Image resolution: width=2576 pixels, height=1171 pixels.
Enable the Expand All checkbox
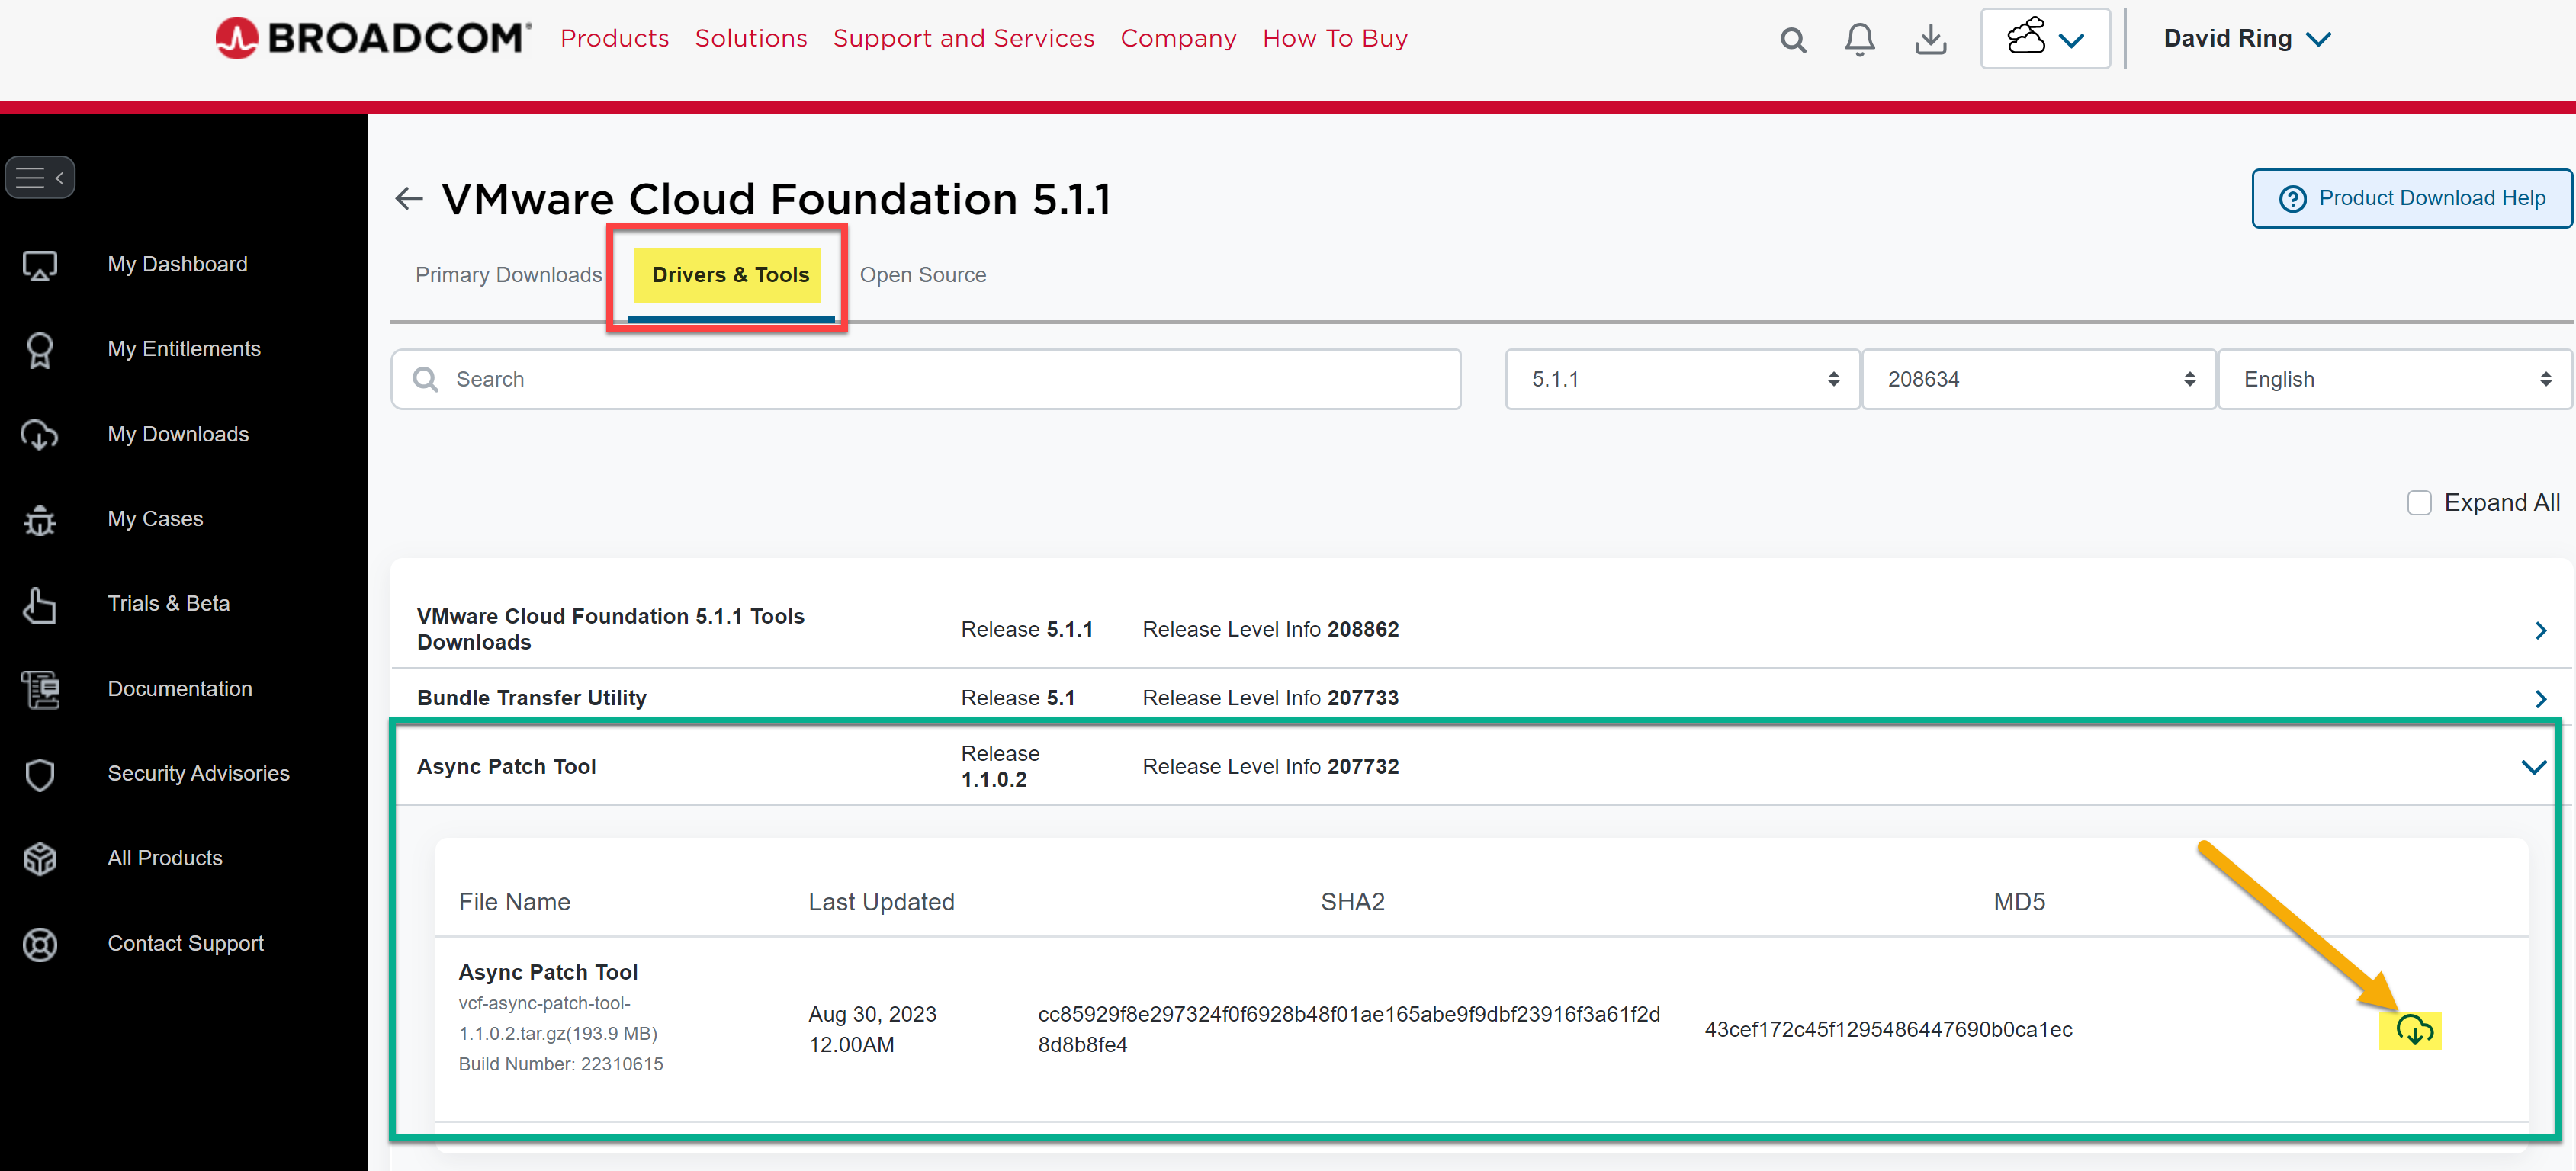click(x=2418, y=503)
